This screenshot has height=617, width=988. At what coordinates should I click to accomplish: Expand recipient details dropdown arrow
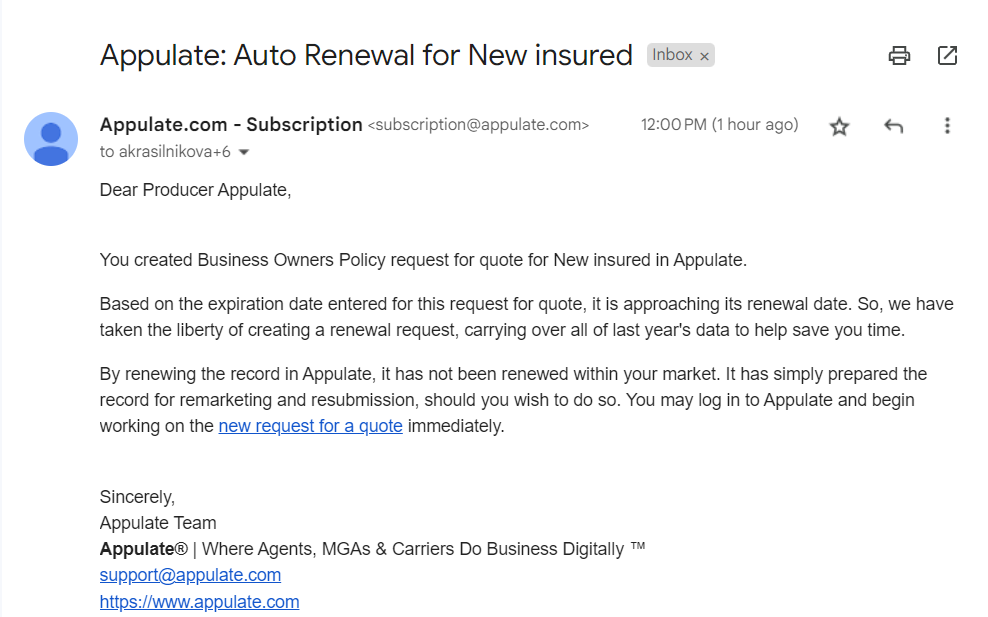click(x=243, y=153)
